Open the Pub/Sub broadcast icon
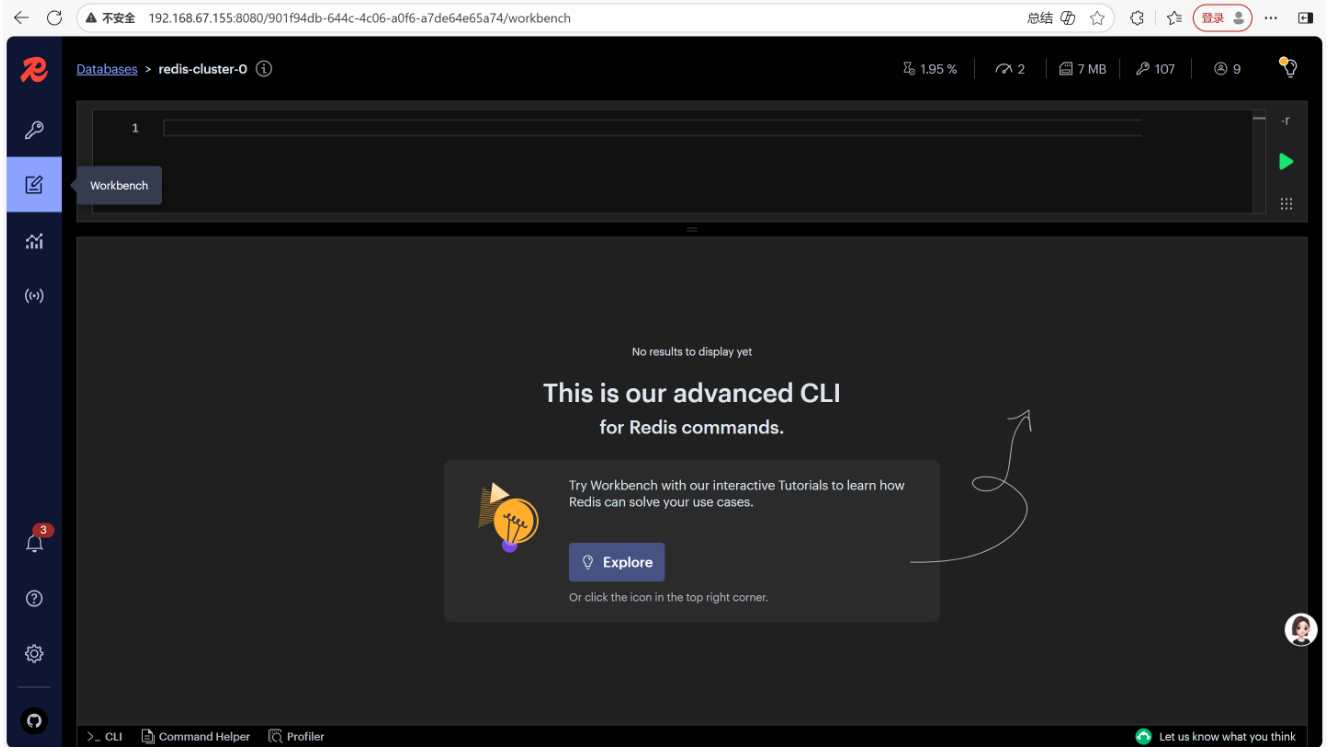The image size is (1332, 756). click(x=34, y=296)
